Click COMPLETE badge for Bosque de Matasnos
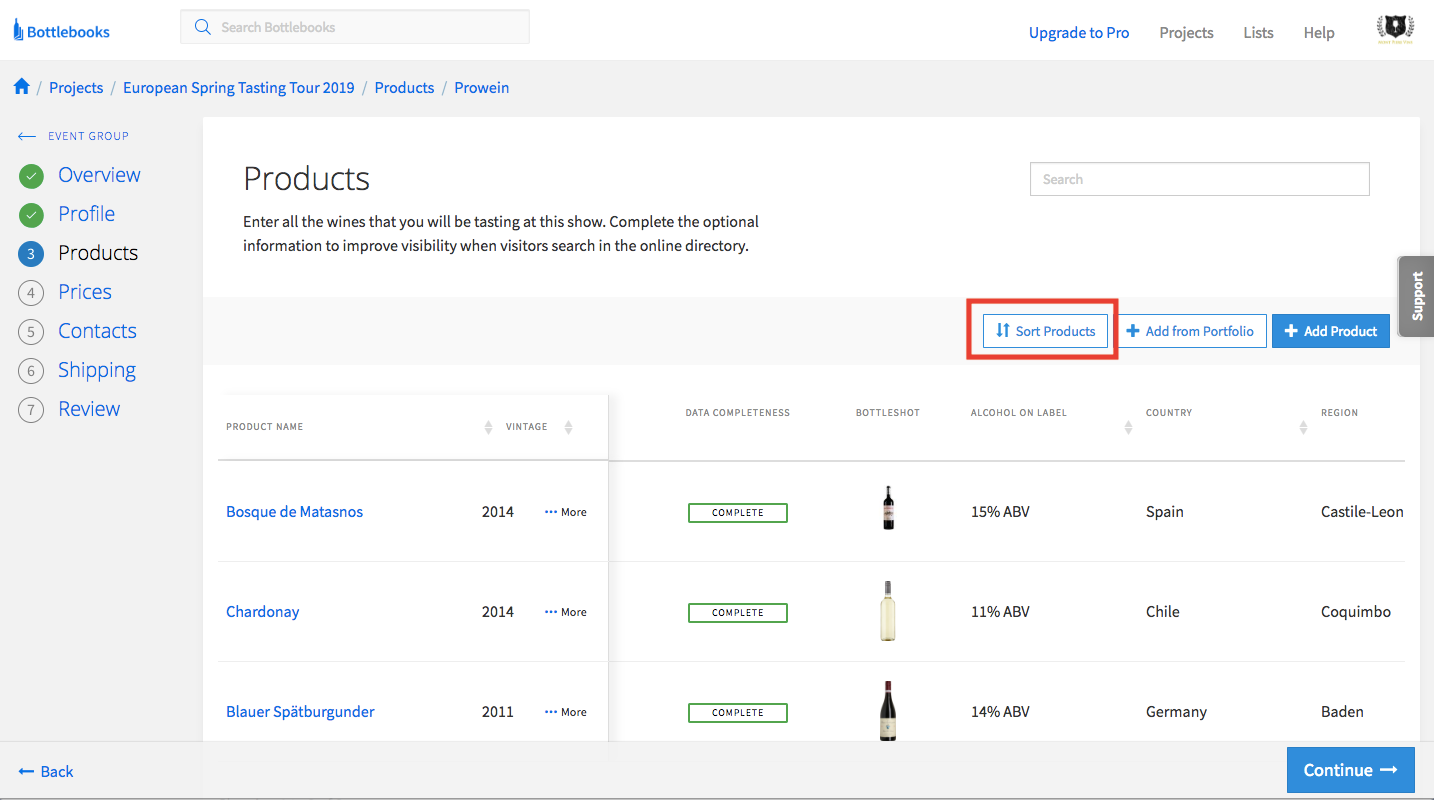Screen dimensions: 1434x800 click(738, 513)
